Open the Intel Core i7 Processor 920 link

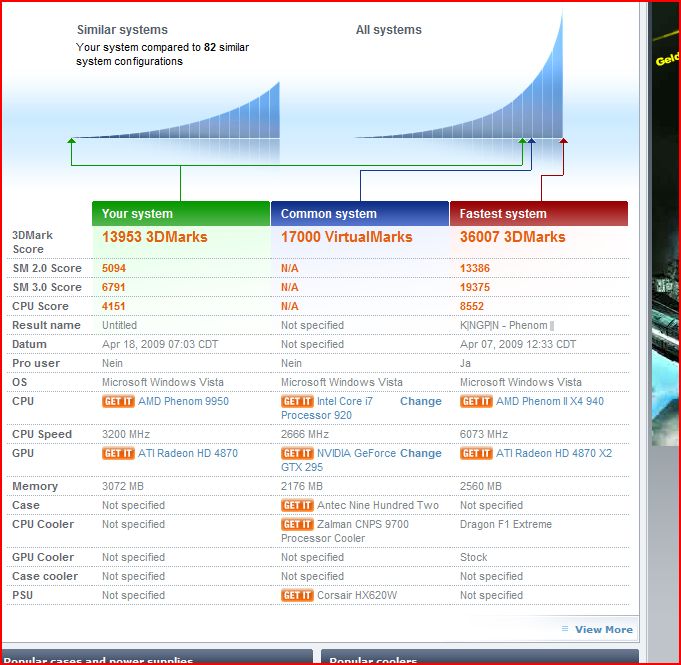(327, 408)
